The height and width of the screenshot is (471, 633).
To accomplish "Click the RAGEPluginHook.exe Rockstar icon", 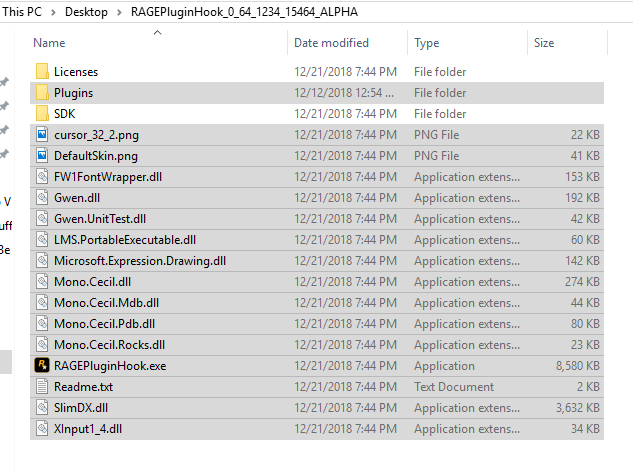I will click(42, 365).
